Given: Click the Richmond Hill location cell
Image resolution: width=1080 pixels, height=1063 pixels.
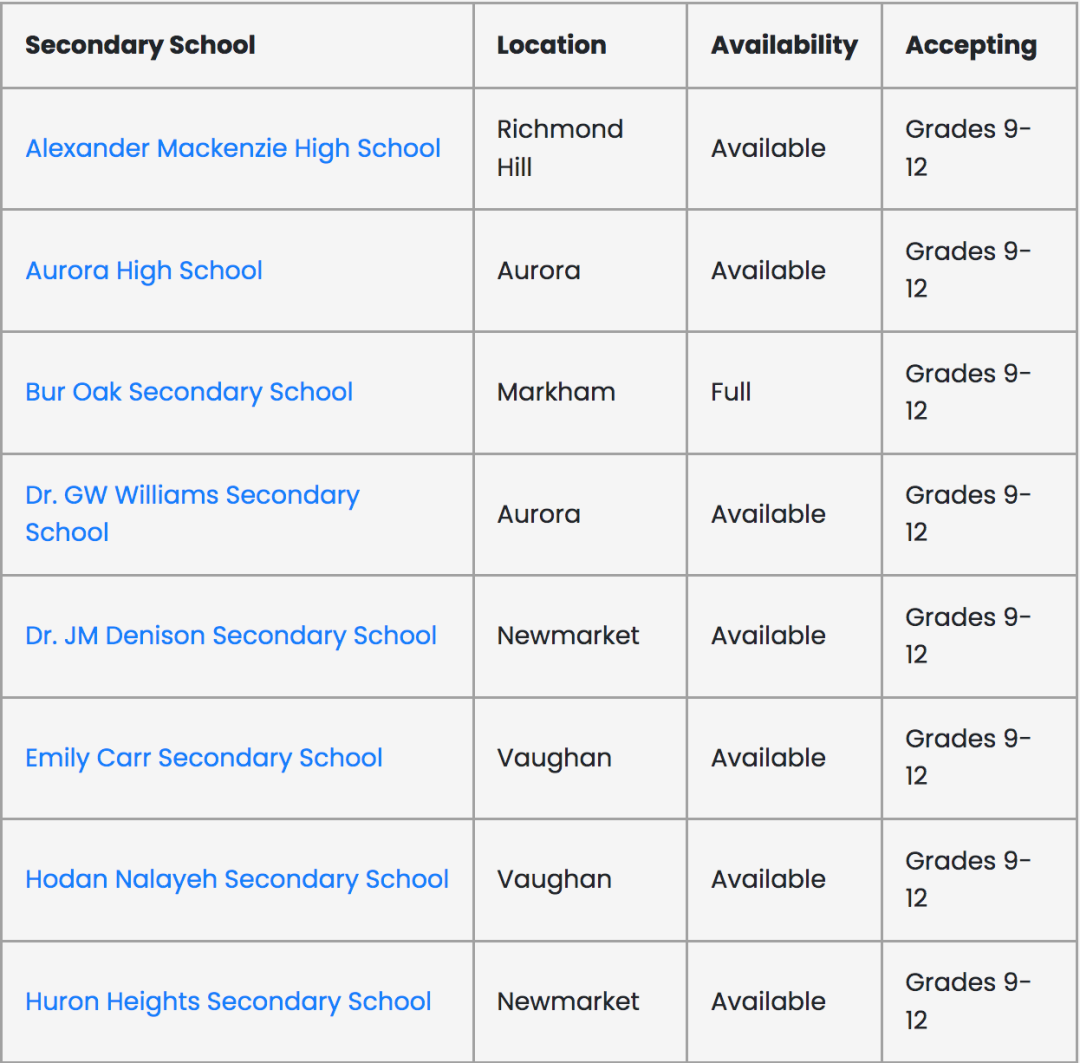Looking at the screenshot, I should (x=559, y=148).
